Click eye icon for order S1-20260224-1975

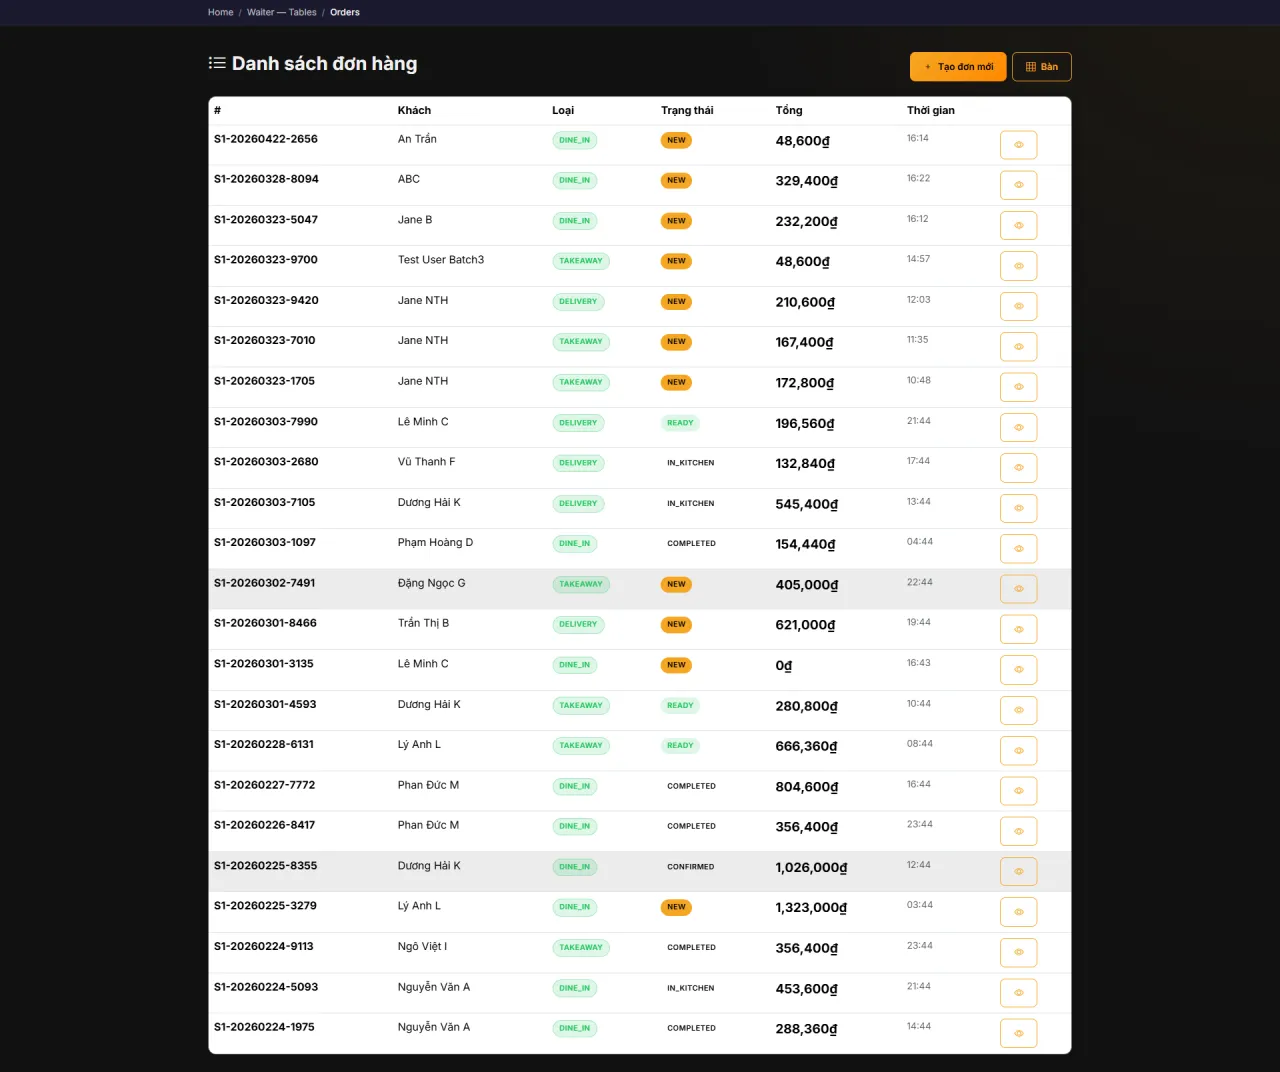click(x=1018, y=1033)
